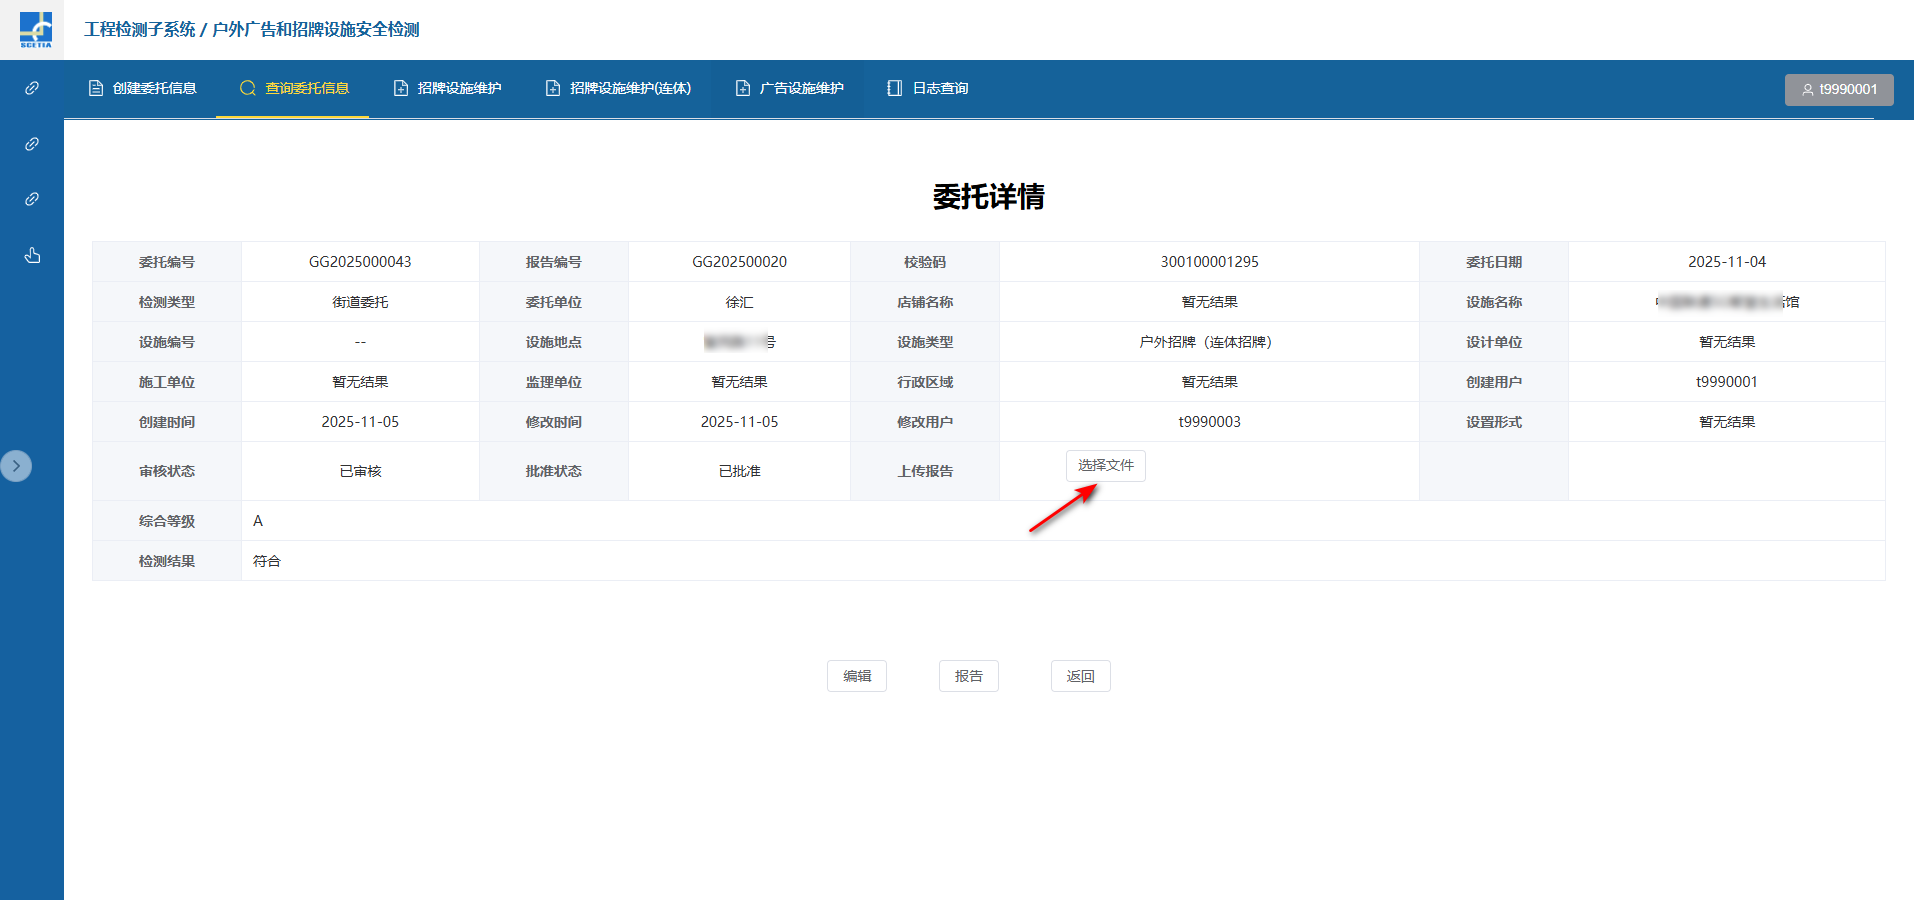
Task: Click the document icon beside 创建委托信息
Action: pyautogui.click(x=96, y=88)
